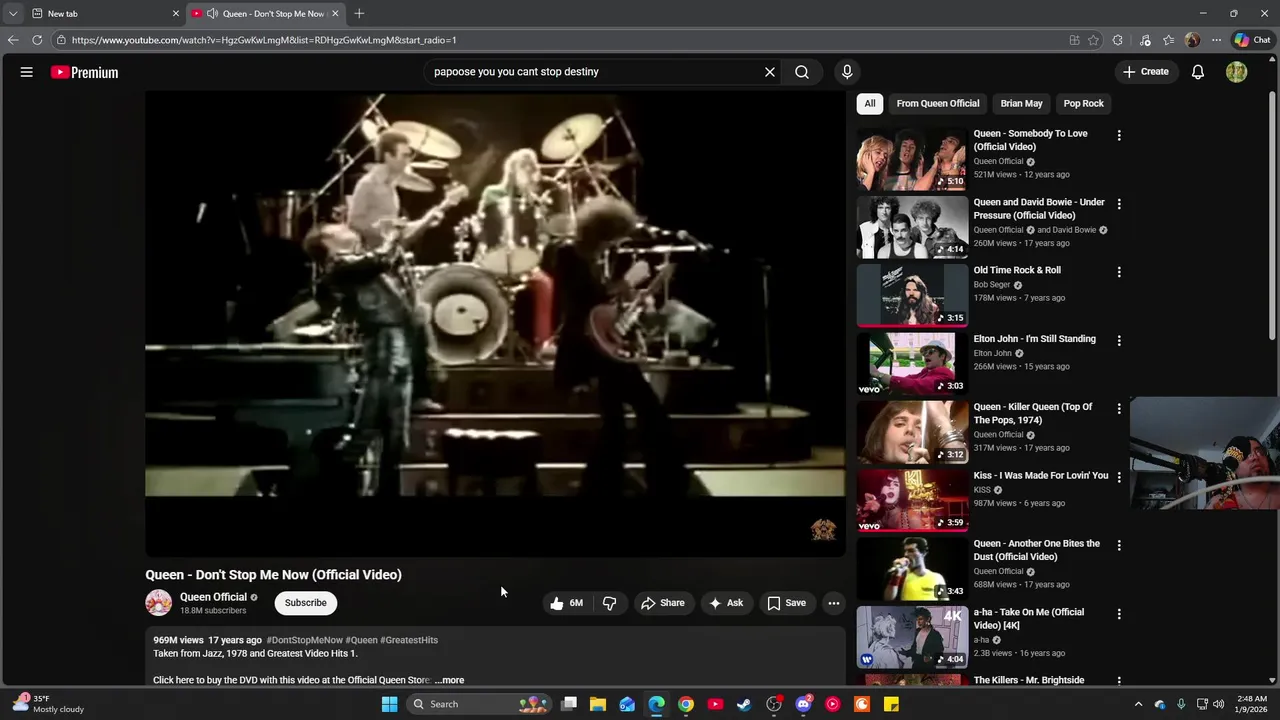
Task: Open Queen Official channel avatar
Action: 158,602
